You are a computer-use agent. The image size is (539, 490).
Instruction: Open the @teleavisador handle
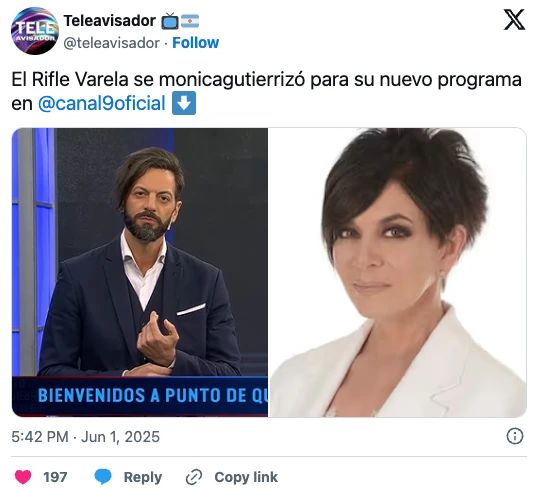(112, 43)
